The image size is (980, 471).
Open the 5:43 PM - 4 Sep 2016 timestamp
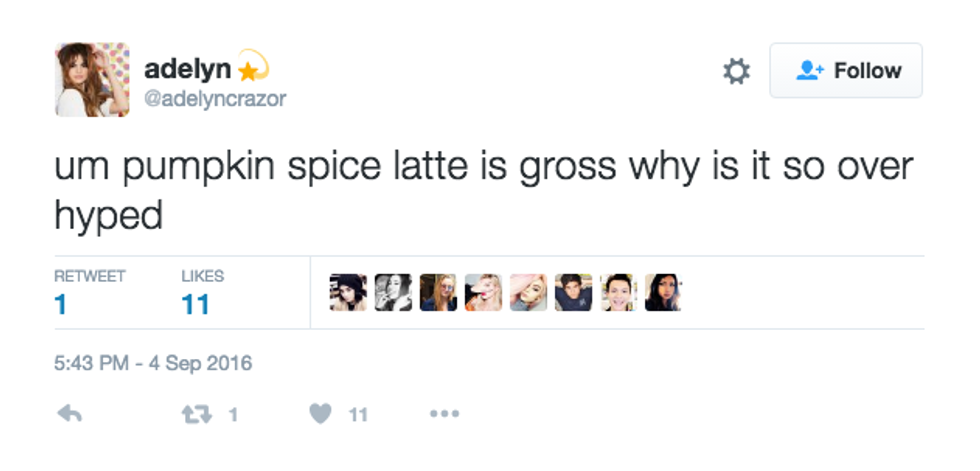(x=153, y=363)
